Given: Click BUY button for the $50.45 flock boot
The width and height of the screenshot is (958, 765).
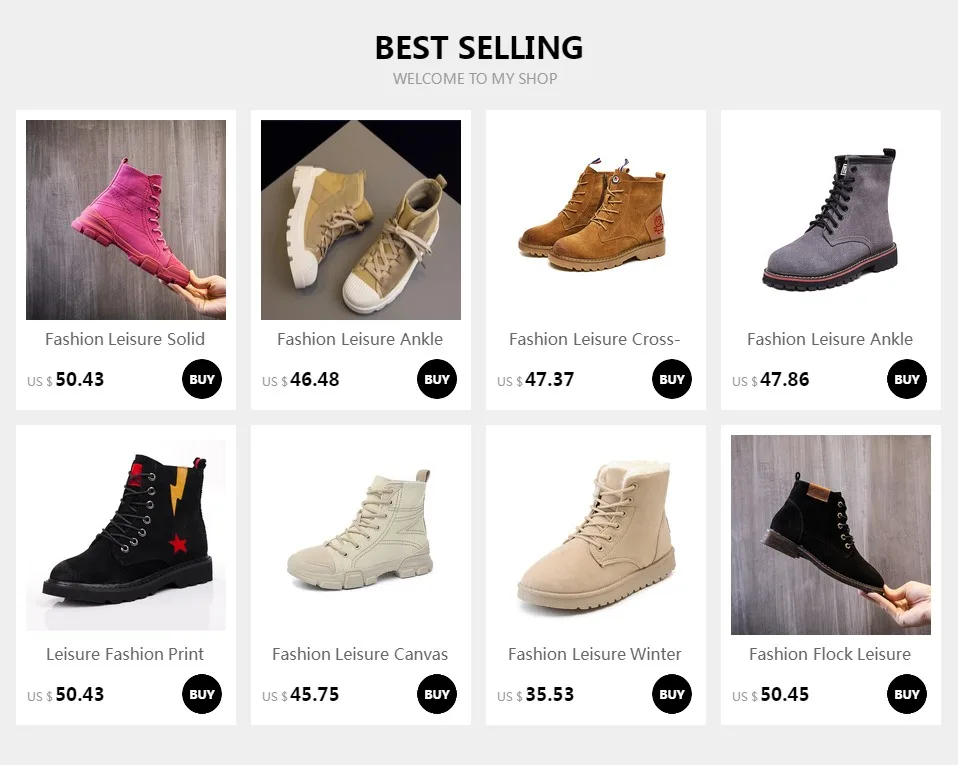Looking at the screenshot, I should coord(907,694).
